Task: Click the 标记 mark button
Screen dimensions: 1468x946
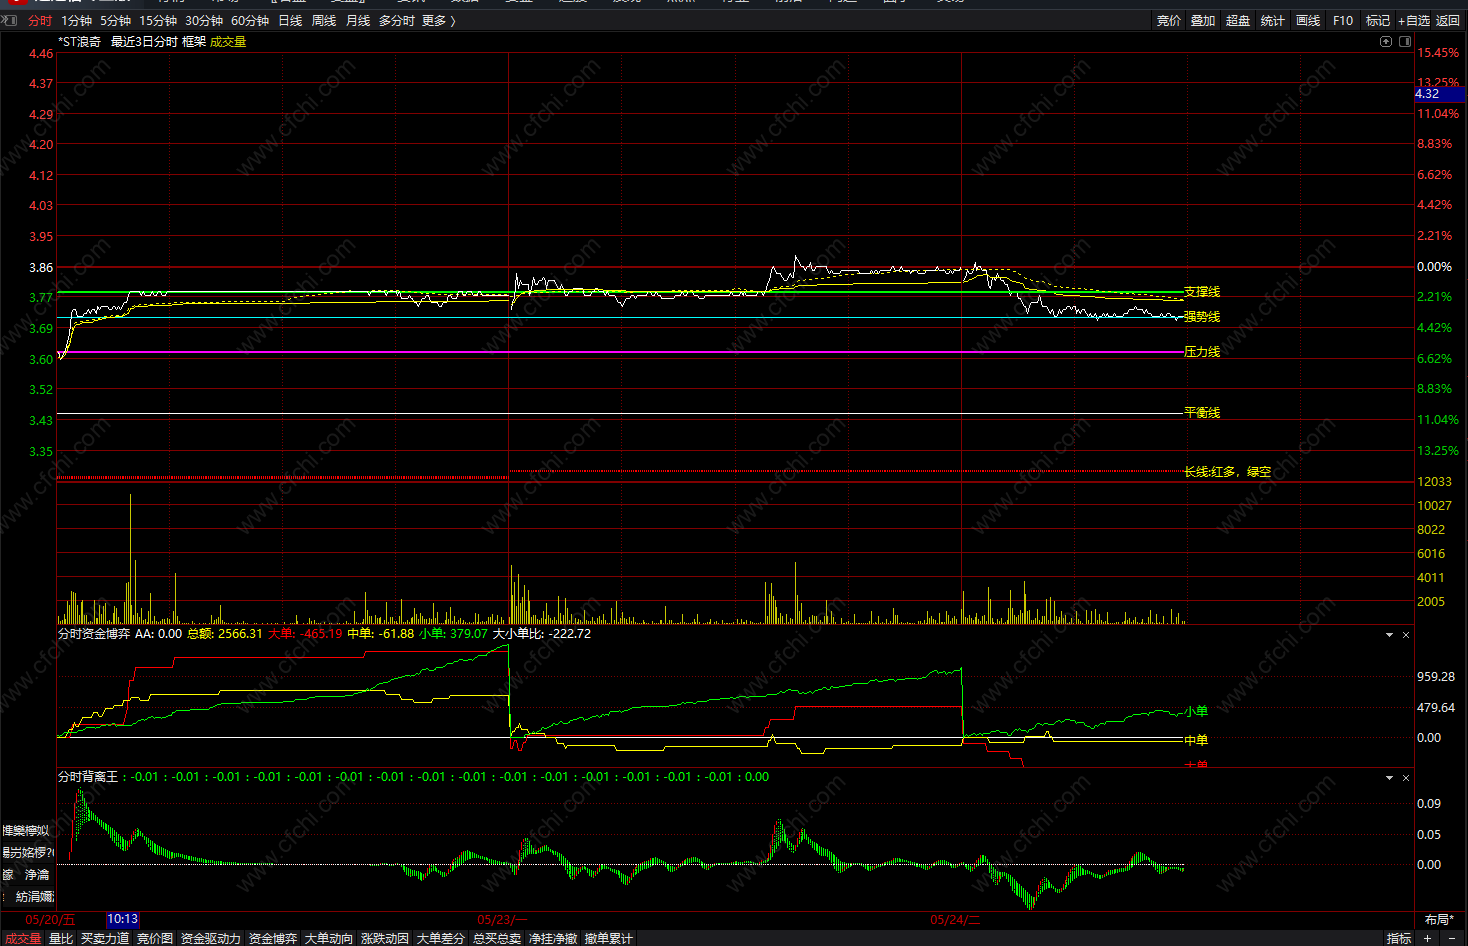Action: pos(1378,20)
